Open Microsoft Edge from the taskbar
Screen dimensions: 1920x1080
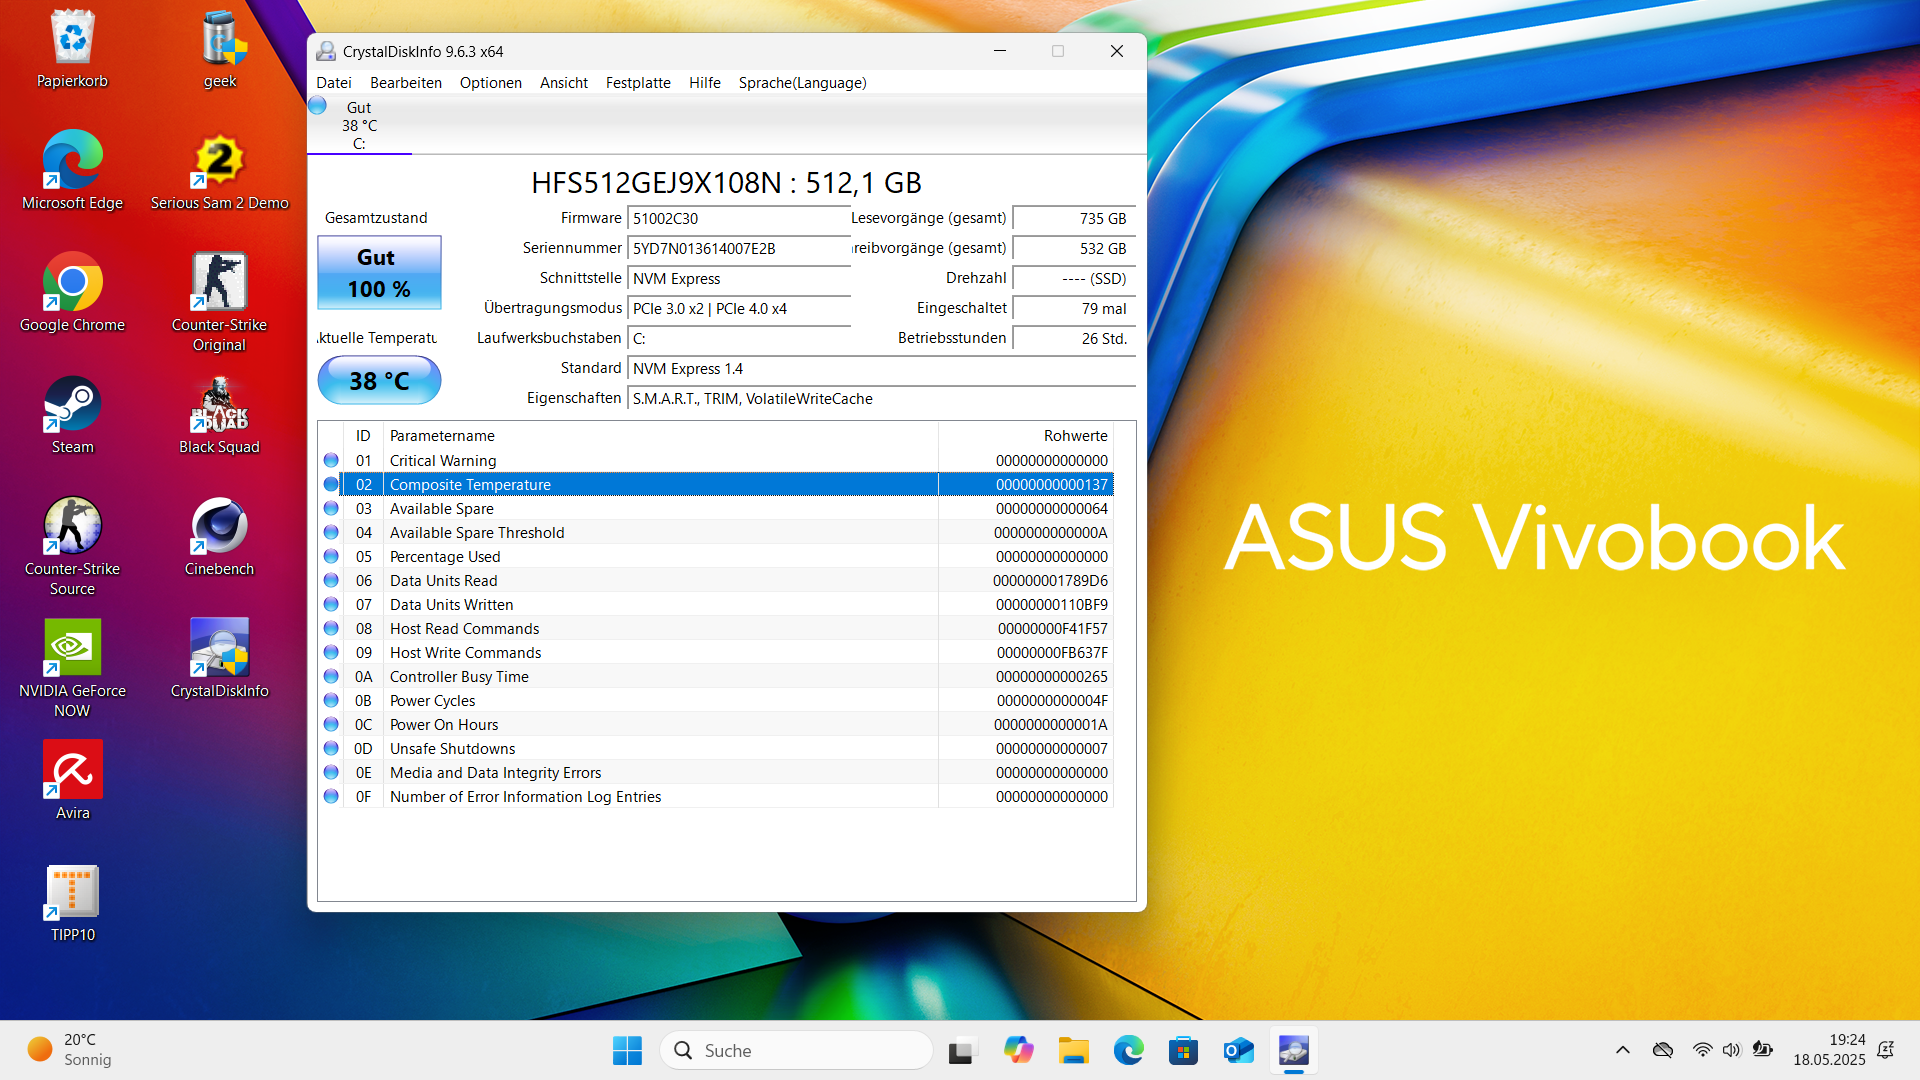pos(1129,1051)
